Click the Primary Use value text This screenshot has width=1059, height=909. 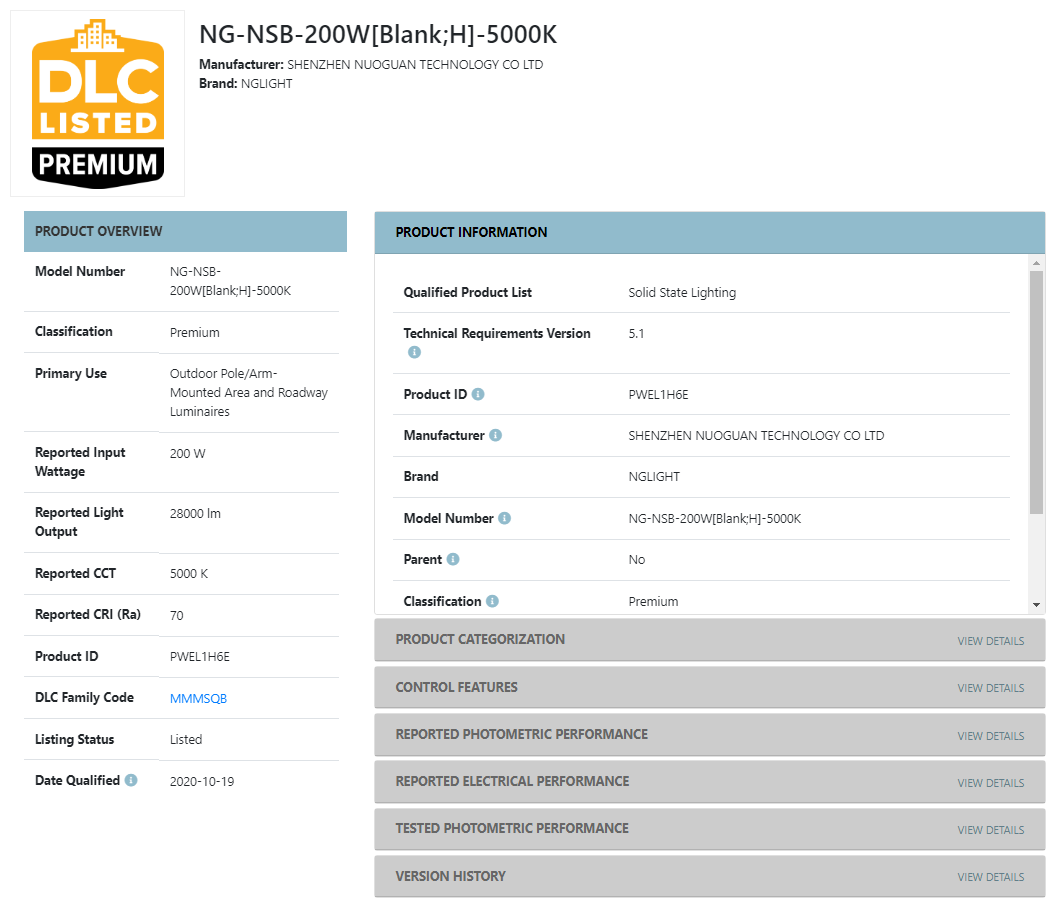click(249, 392)
